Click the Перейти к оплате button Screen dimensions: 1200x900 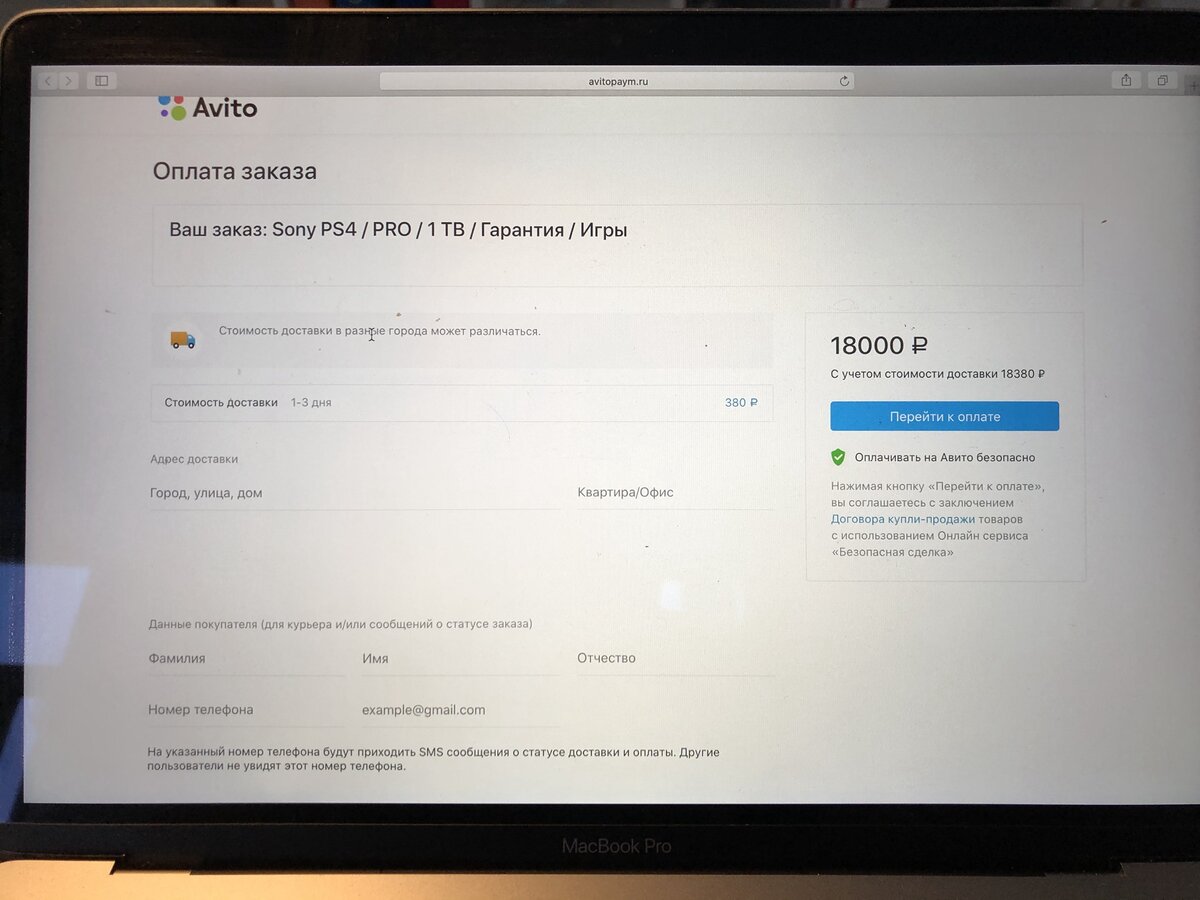click(944, 416)
